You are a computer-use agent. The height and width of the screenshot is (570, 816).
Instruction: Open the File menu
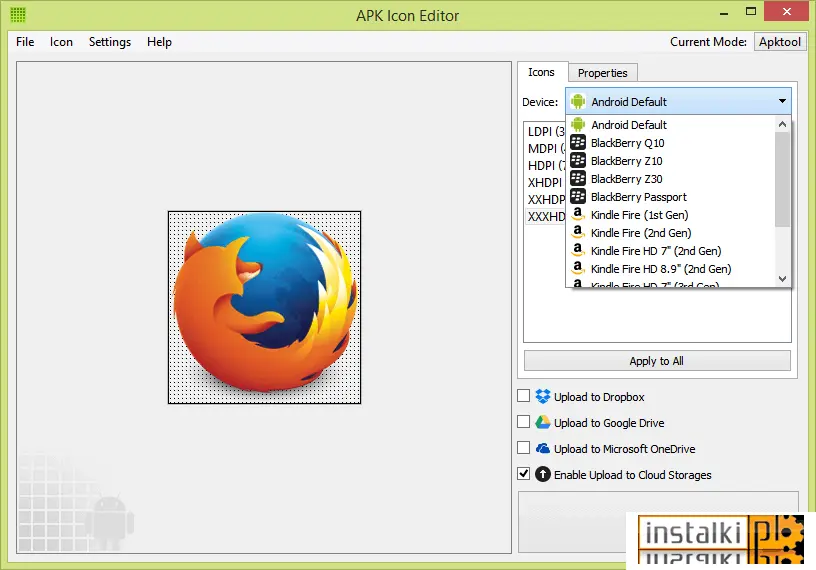(25, 42)
